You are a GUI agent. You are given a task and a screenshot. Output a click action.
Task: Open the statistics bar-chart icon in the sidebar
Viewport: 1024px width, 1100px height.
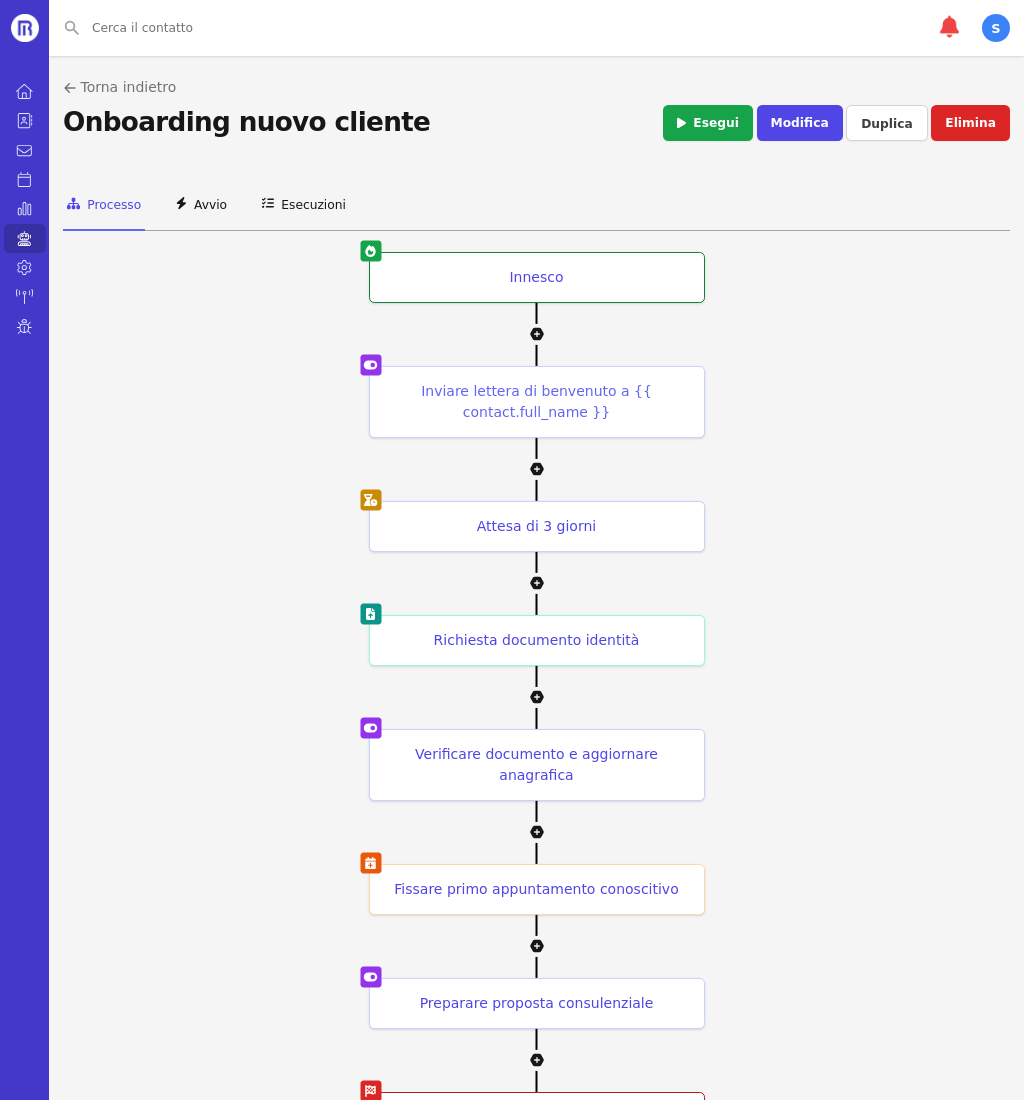24,209
